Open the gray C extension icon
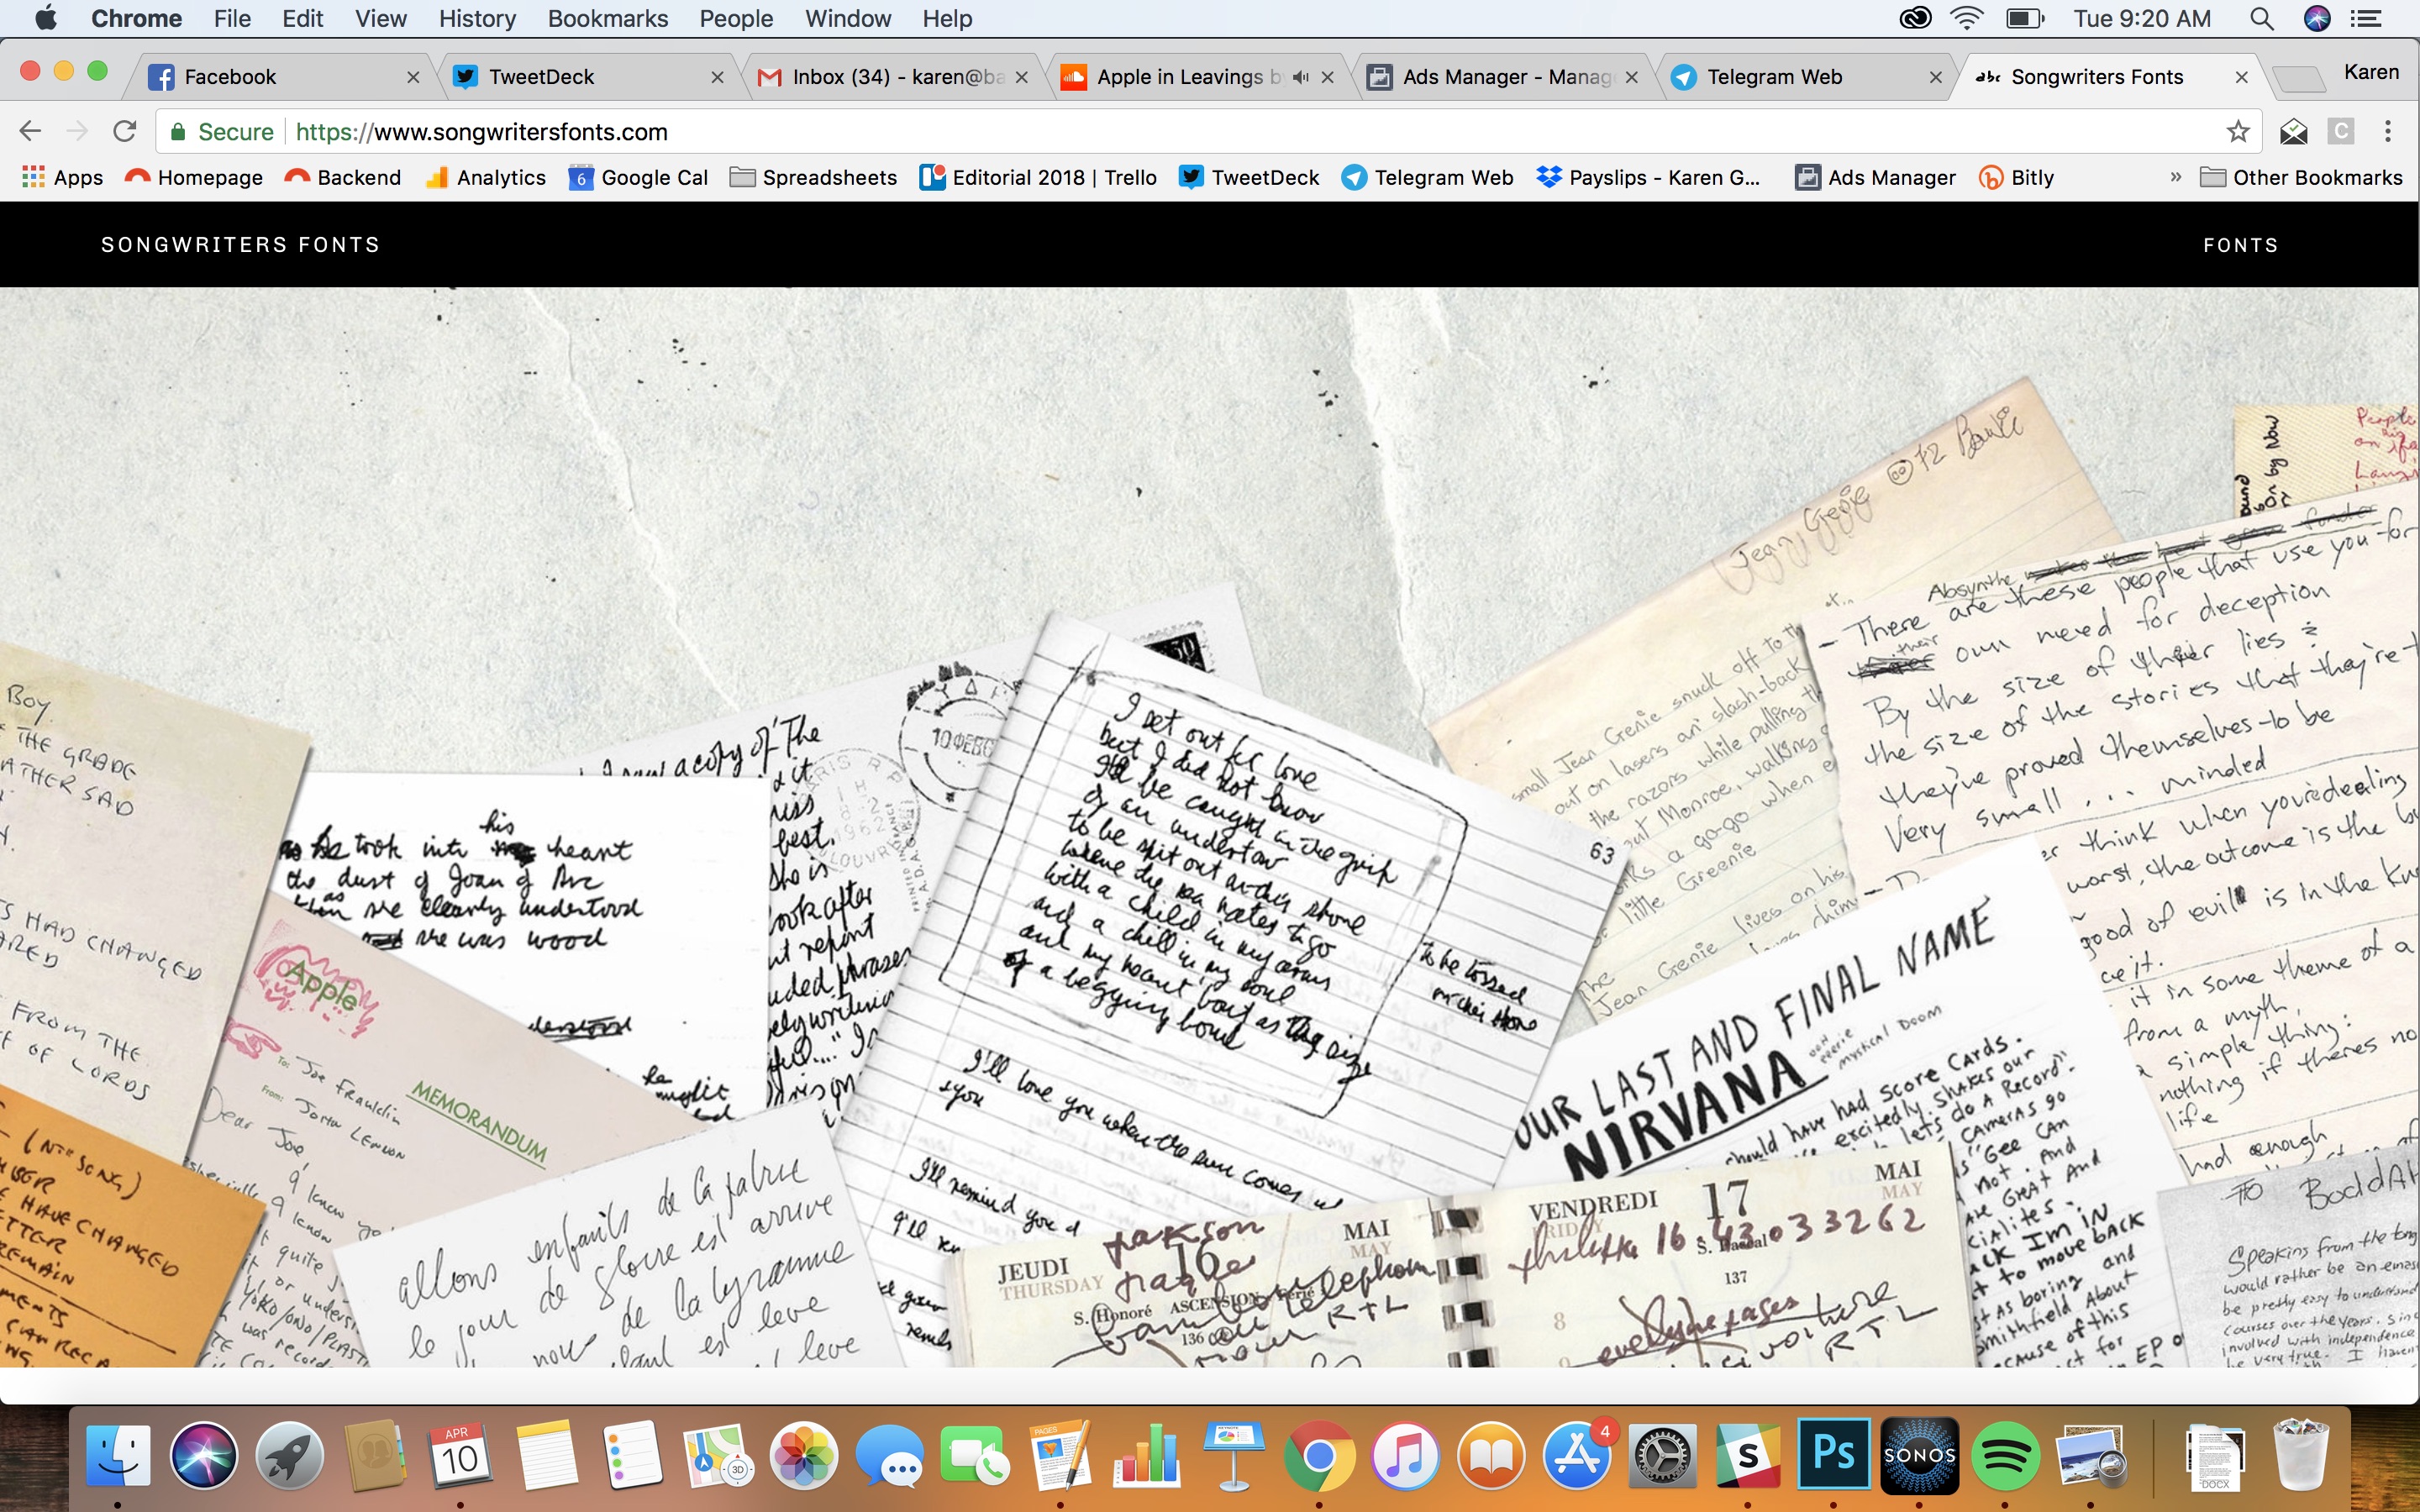 2340,131
